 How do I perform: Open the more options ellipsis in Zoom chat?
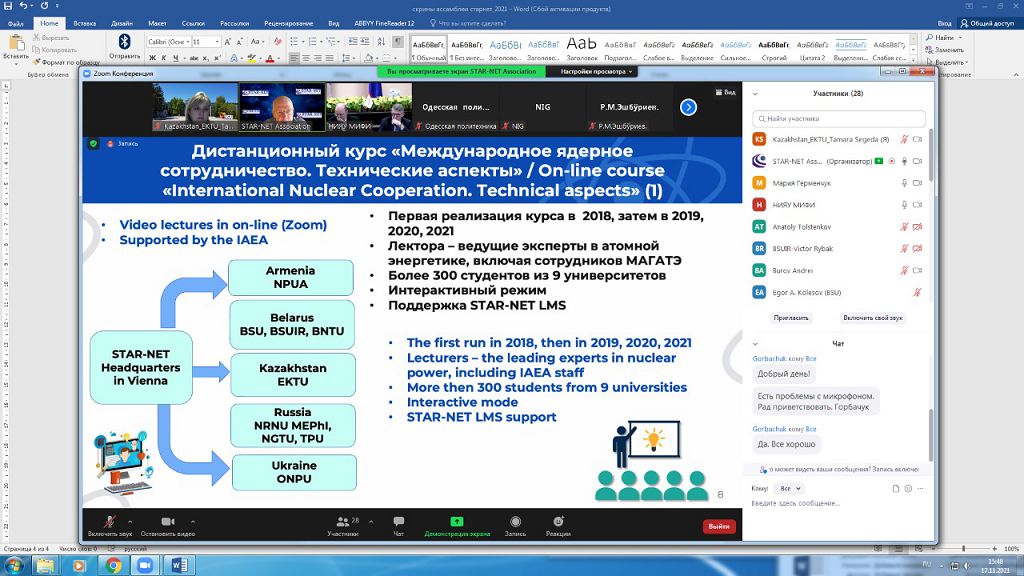920,488
